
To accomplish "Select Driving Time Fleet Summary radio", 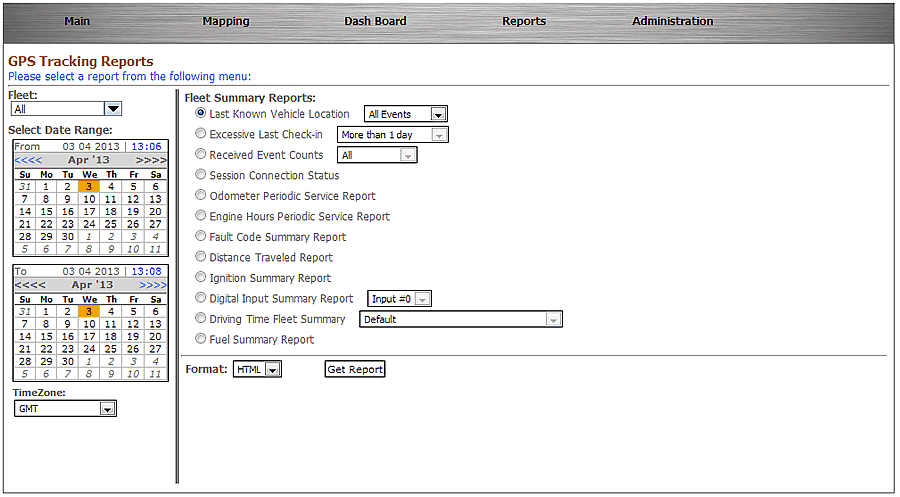I will [x=200, y=318].
